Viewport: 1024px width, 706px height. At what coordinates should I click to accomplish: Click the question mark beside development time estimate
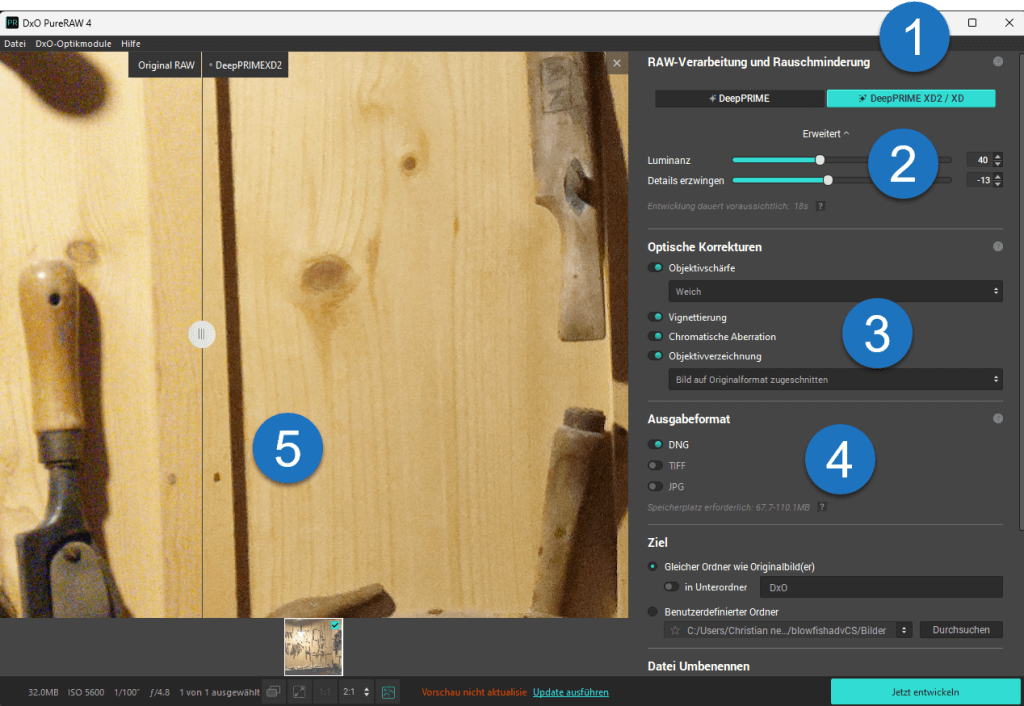tap(821, 206)
